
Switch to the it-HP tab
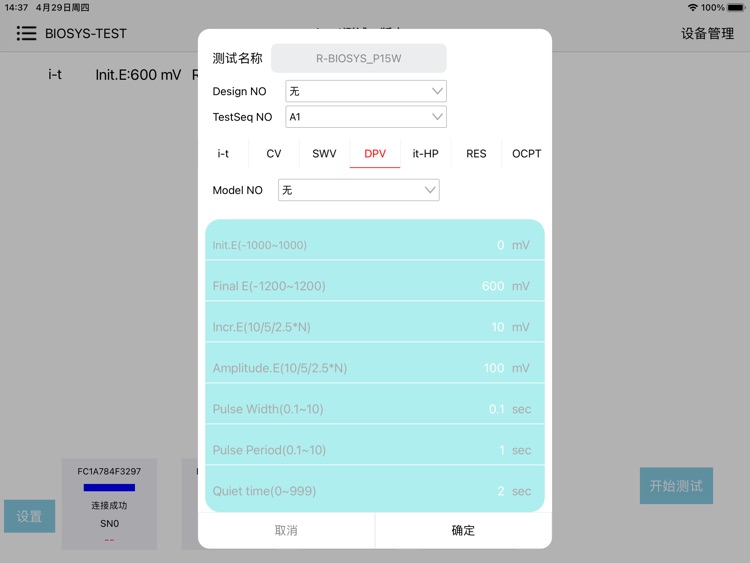[x=425, y=154]
